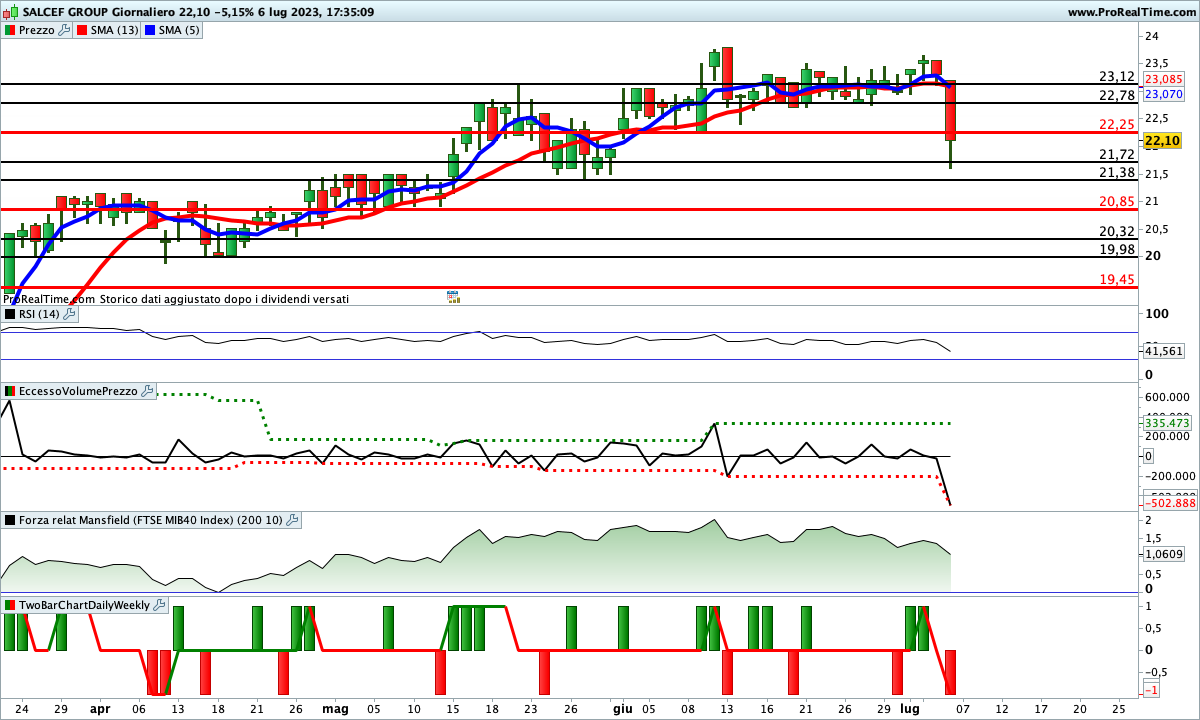Image resolution: width=1200 pixels, height=720 pixels.
Task: Click the Forza relat Mansfield black swatch
Action: click(10, 520)
